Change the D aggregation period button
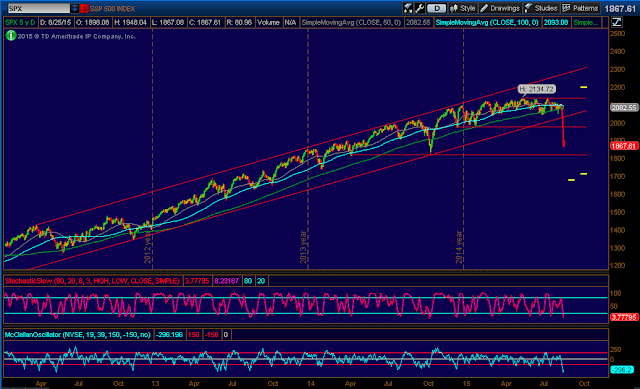 437,8
